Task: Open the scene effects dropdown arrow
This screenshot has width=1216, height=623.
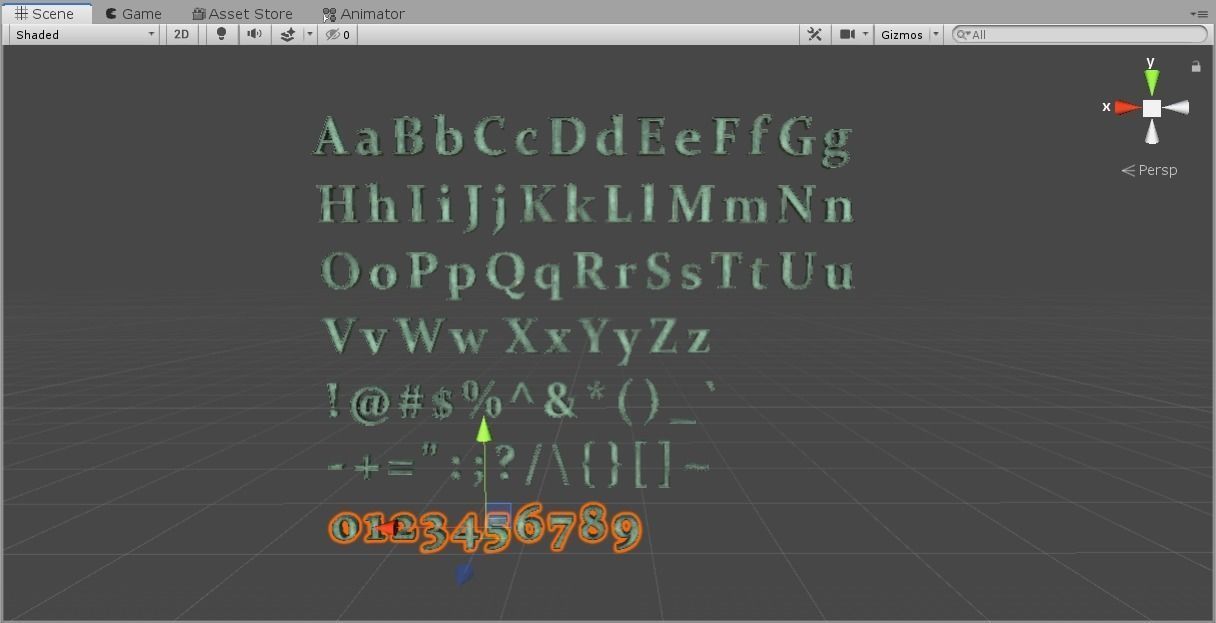Action: tap(309, 34)
